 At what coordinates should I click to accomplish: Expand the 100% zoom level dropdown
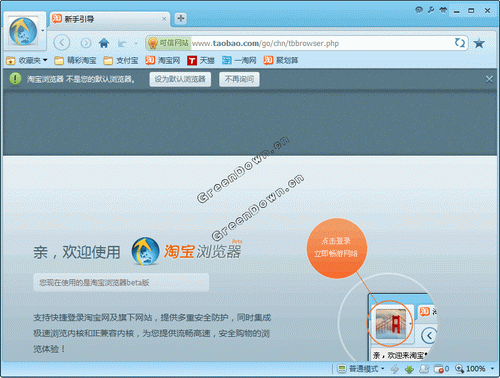[492, 369]
